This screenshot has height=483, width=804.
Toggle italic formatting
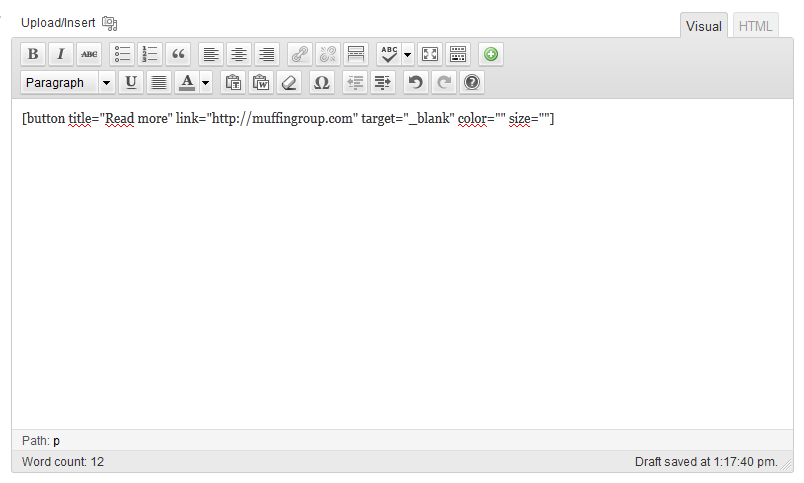click(61, 54)
